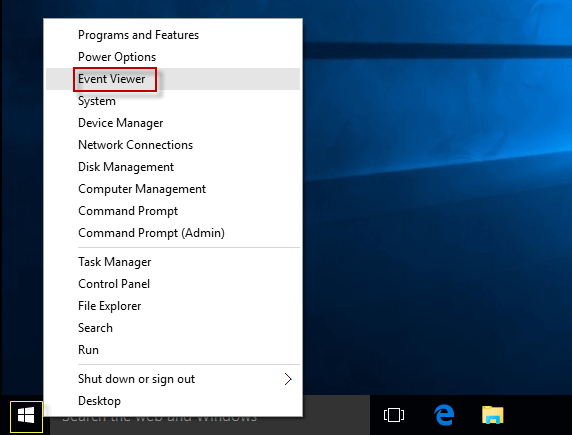Screen dimensions: 572x435
Task: Launch Microsoft Edge from the taskbar
Action: point(444,415)
